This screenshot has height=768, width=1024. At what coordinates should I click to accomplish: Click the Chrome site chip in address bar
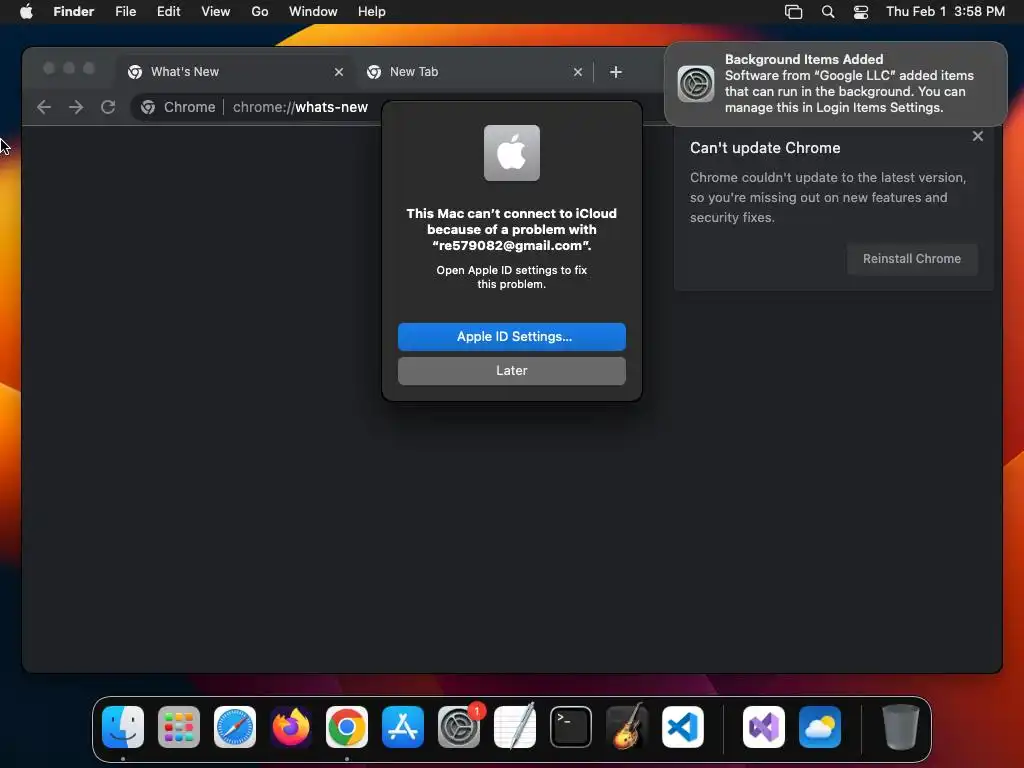(178, 107)
